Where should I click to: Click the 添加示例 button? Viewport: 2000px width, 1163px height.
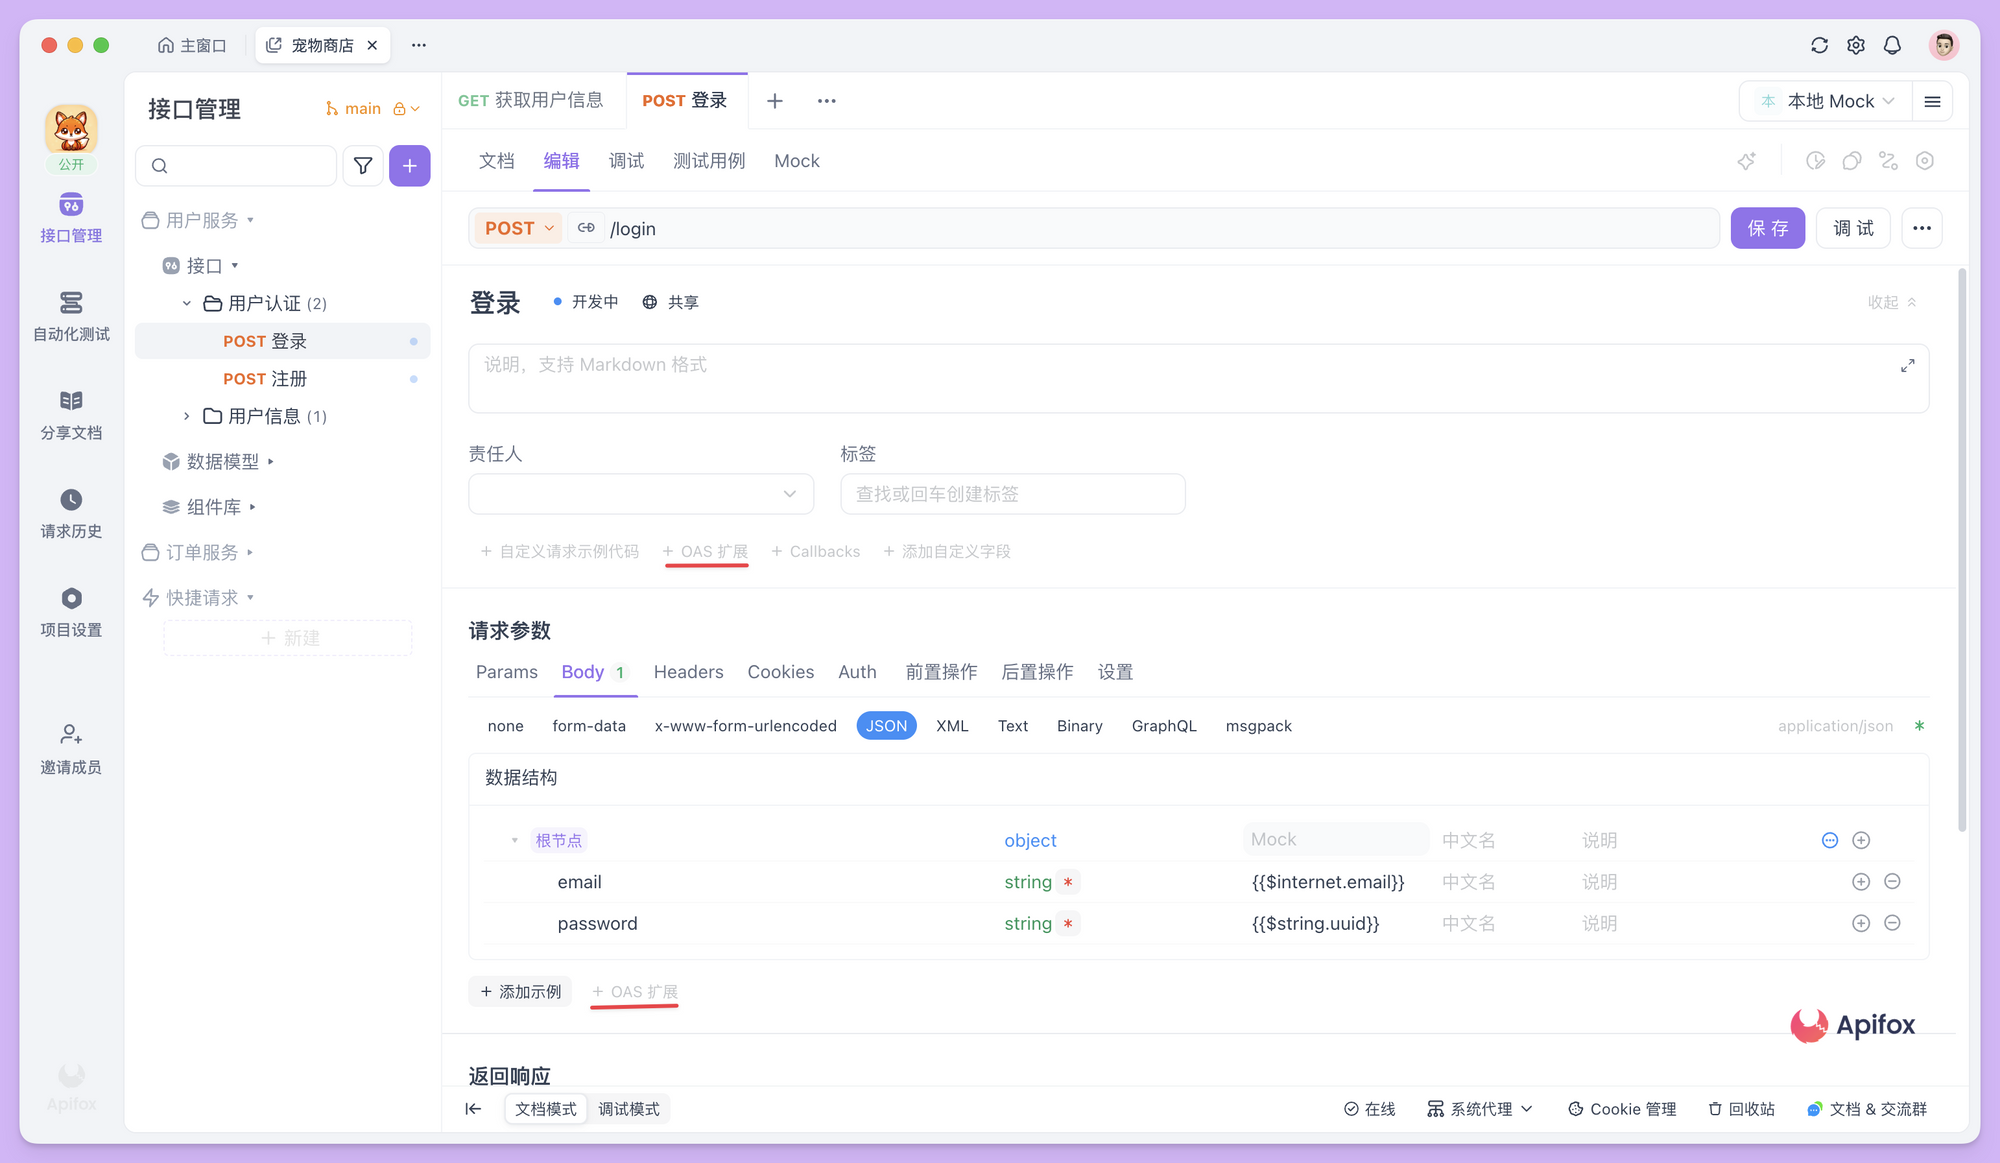pos(520,991)
